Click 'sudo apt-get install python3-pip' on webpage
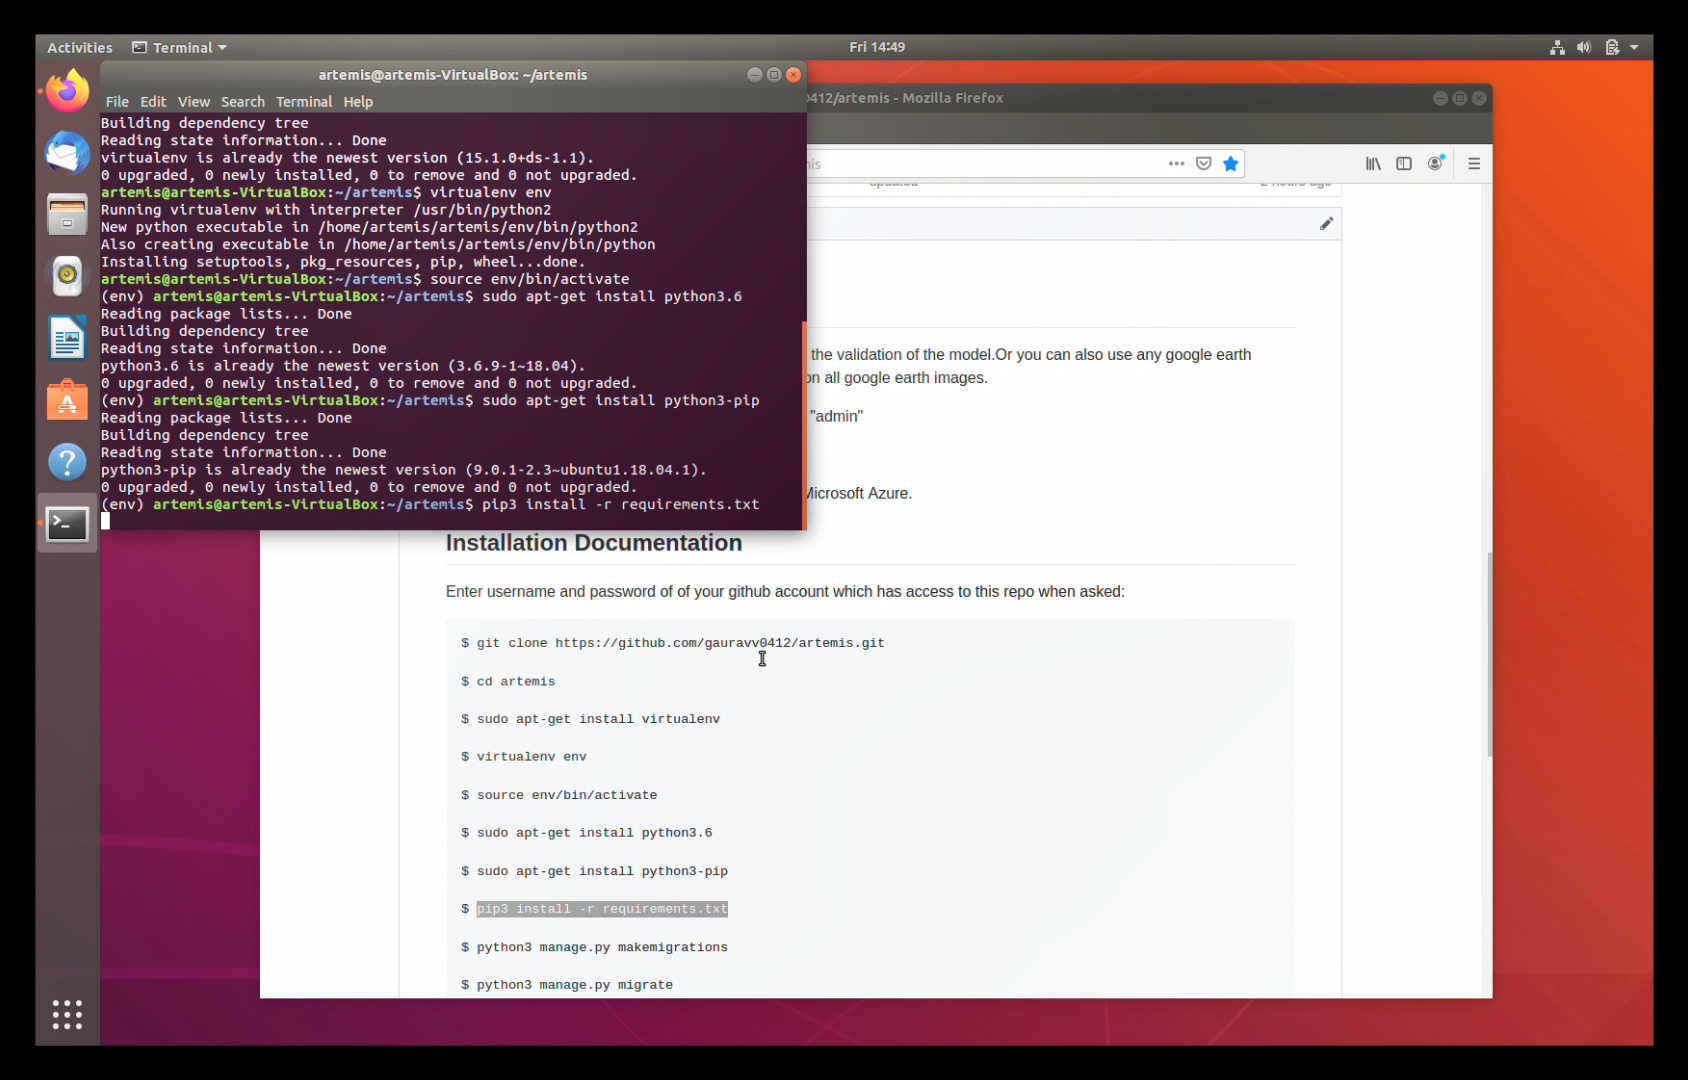Screen dimensions: 1688x1080 (x=602, y=871)
